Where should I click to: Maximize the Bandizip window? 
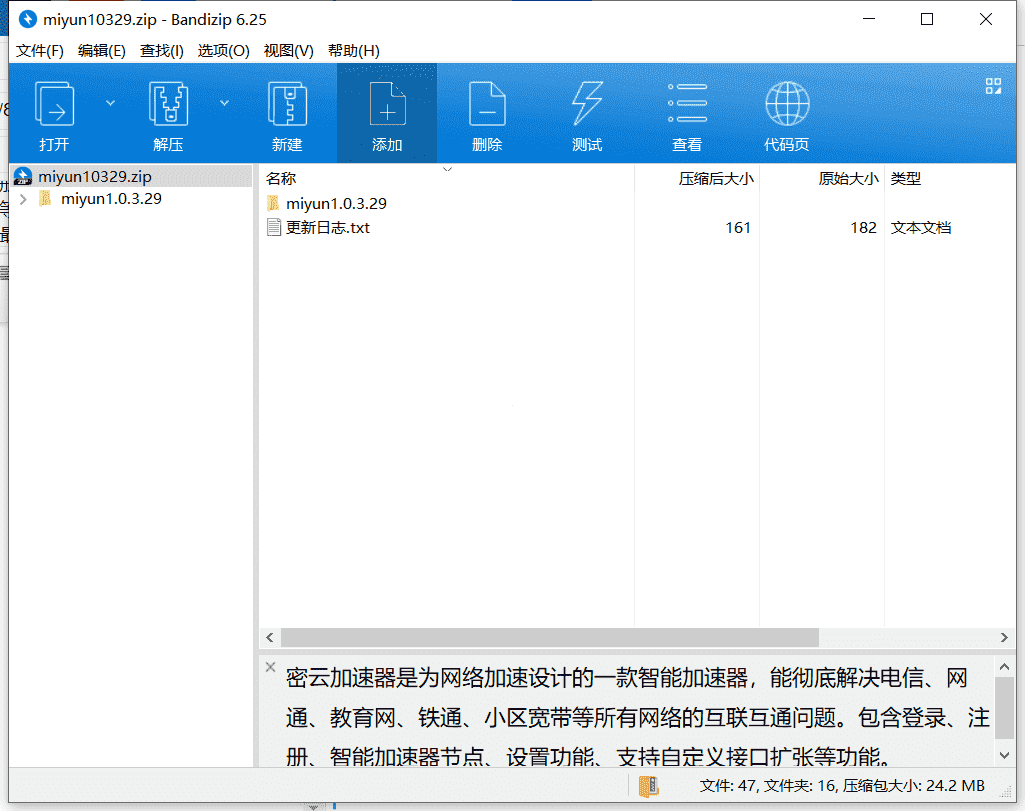click(x=926, y=19)
